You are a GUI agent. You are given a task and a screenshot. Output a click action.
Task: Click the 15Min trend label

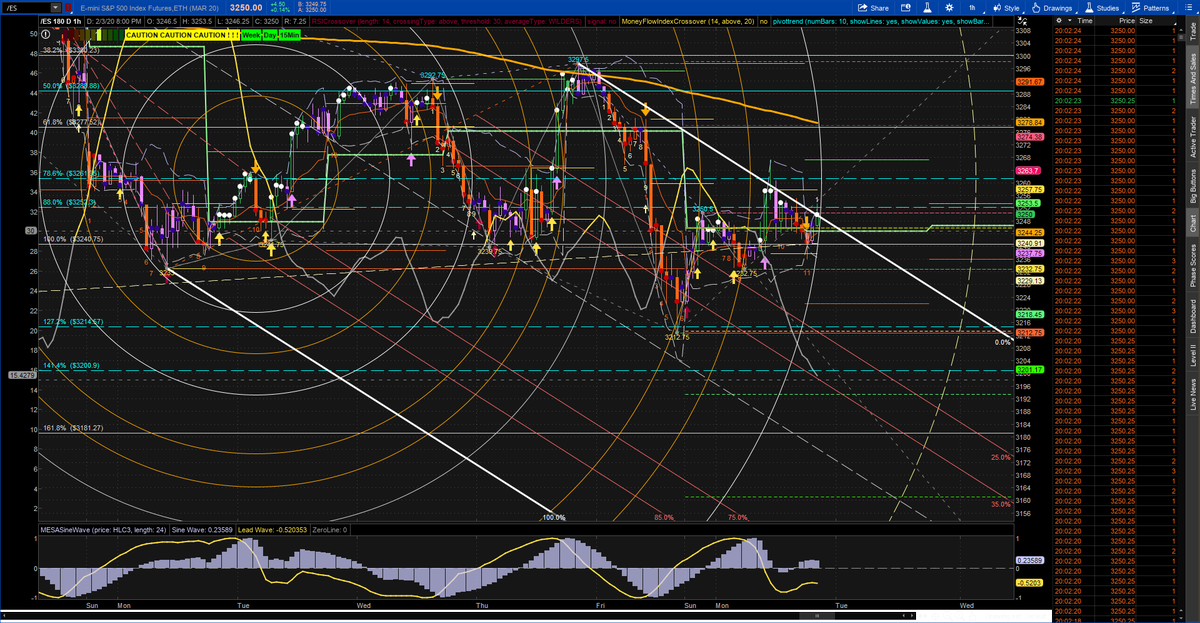point(292,34)
